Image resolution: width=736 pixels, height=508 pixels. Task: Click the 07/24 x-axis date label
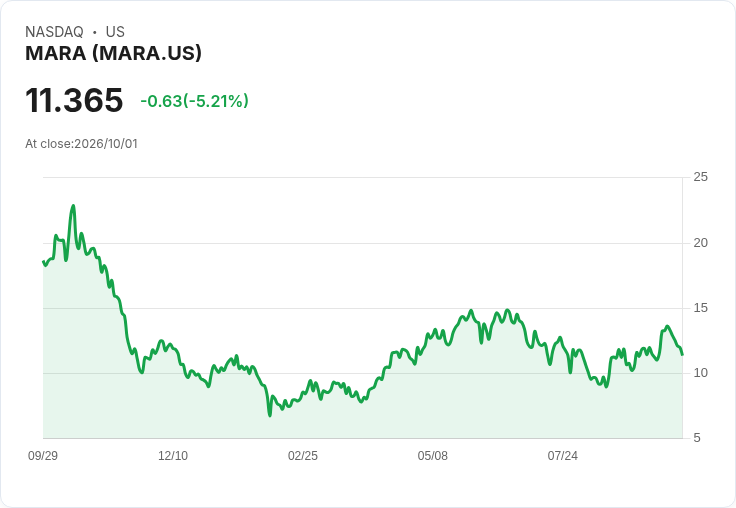[x=562, y=456]
